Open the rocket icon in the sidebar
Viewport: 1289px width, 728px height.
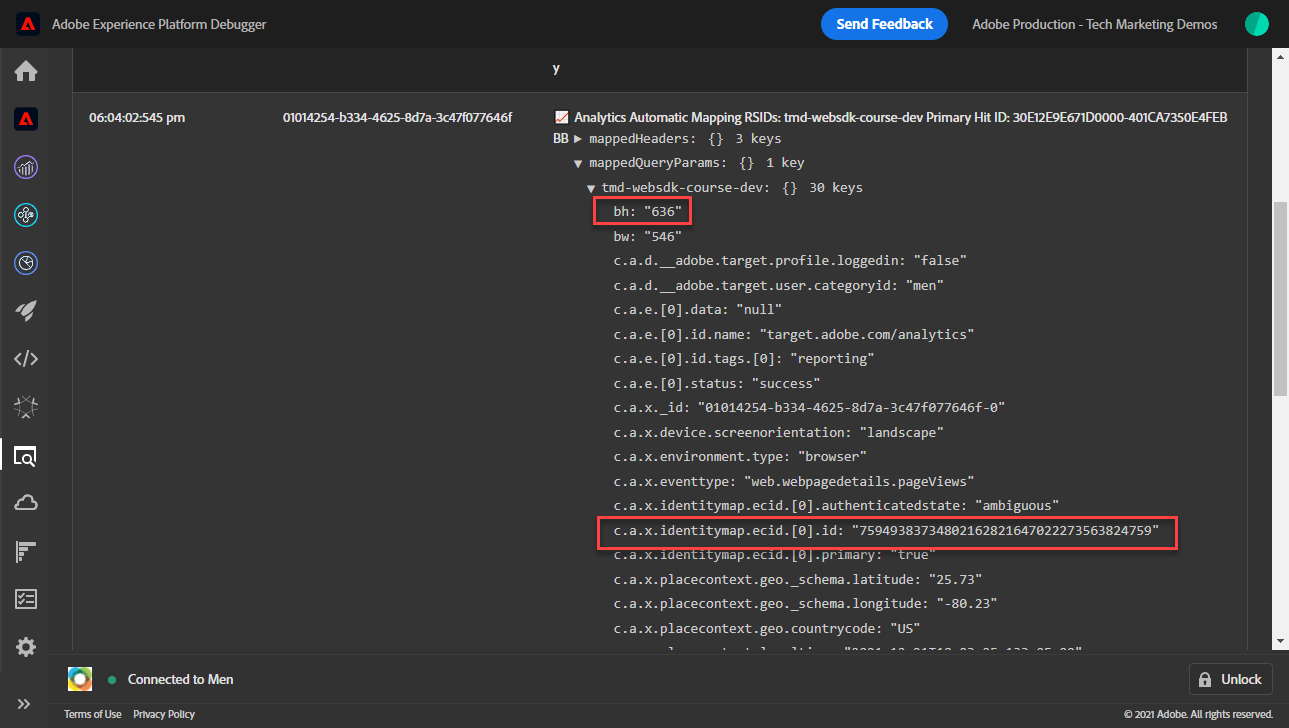point(26,311)
